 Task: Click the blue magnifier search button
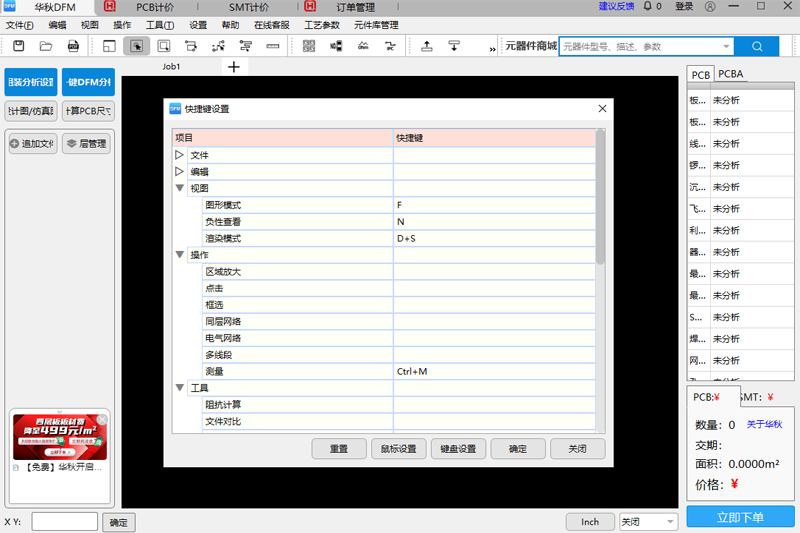(756, 46)
